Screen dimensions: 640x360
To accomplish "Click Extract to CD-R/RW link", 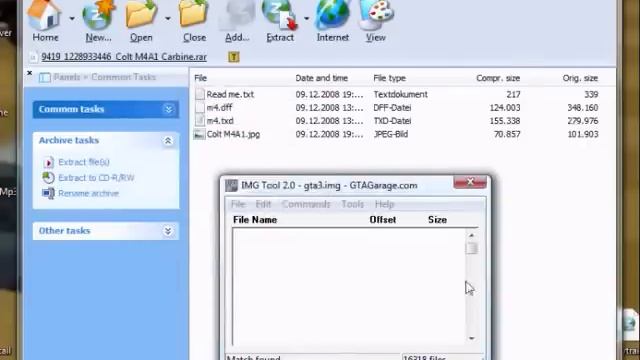I will tap(96, 178).
